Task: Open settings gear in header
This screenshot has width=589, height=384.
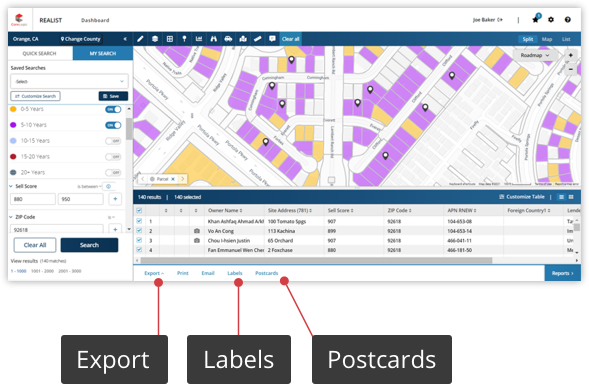Action: click(x=551, y=20)
